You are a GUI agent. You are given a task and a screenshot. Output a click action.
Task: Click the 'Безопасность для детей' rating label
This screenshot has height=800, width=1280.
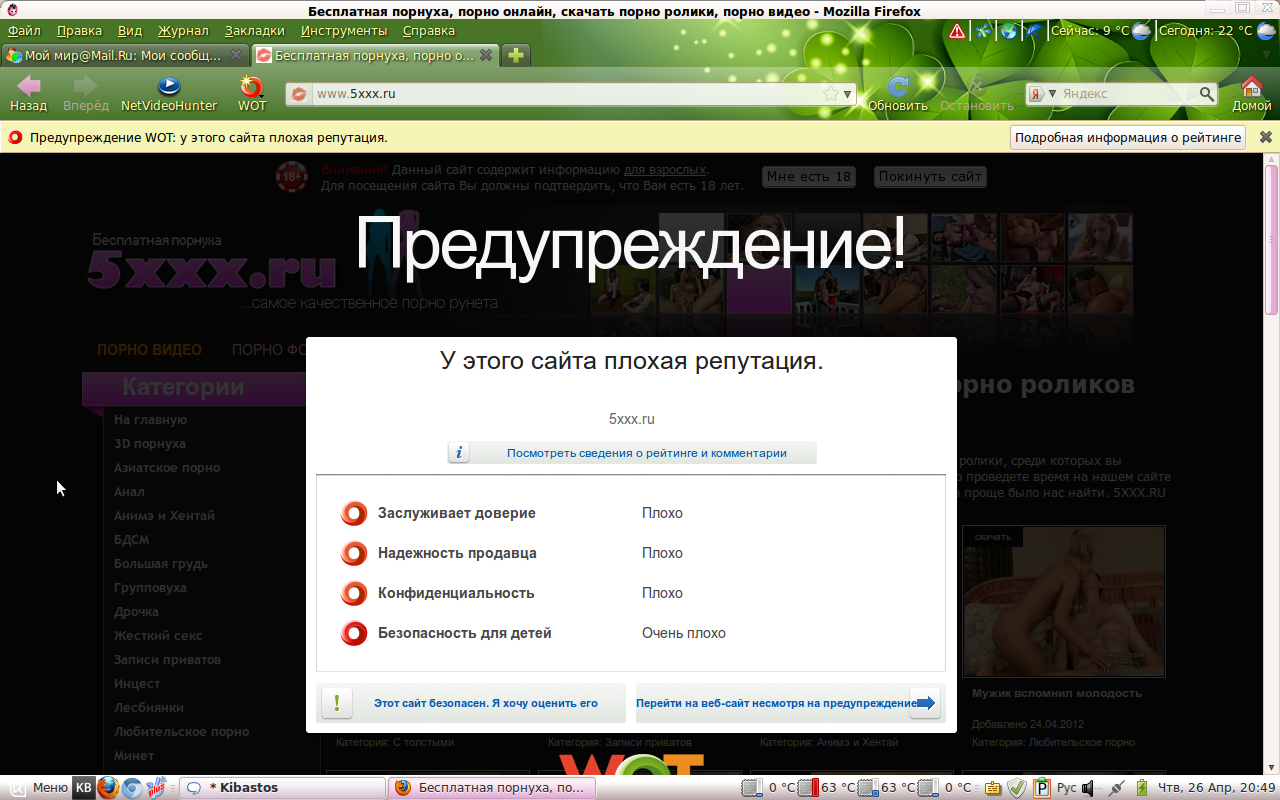(465, 633)
